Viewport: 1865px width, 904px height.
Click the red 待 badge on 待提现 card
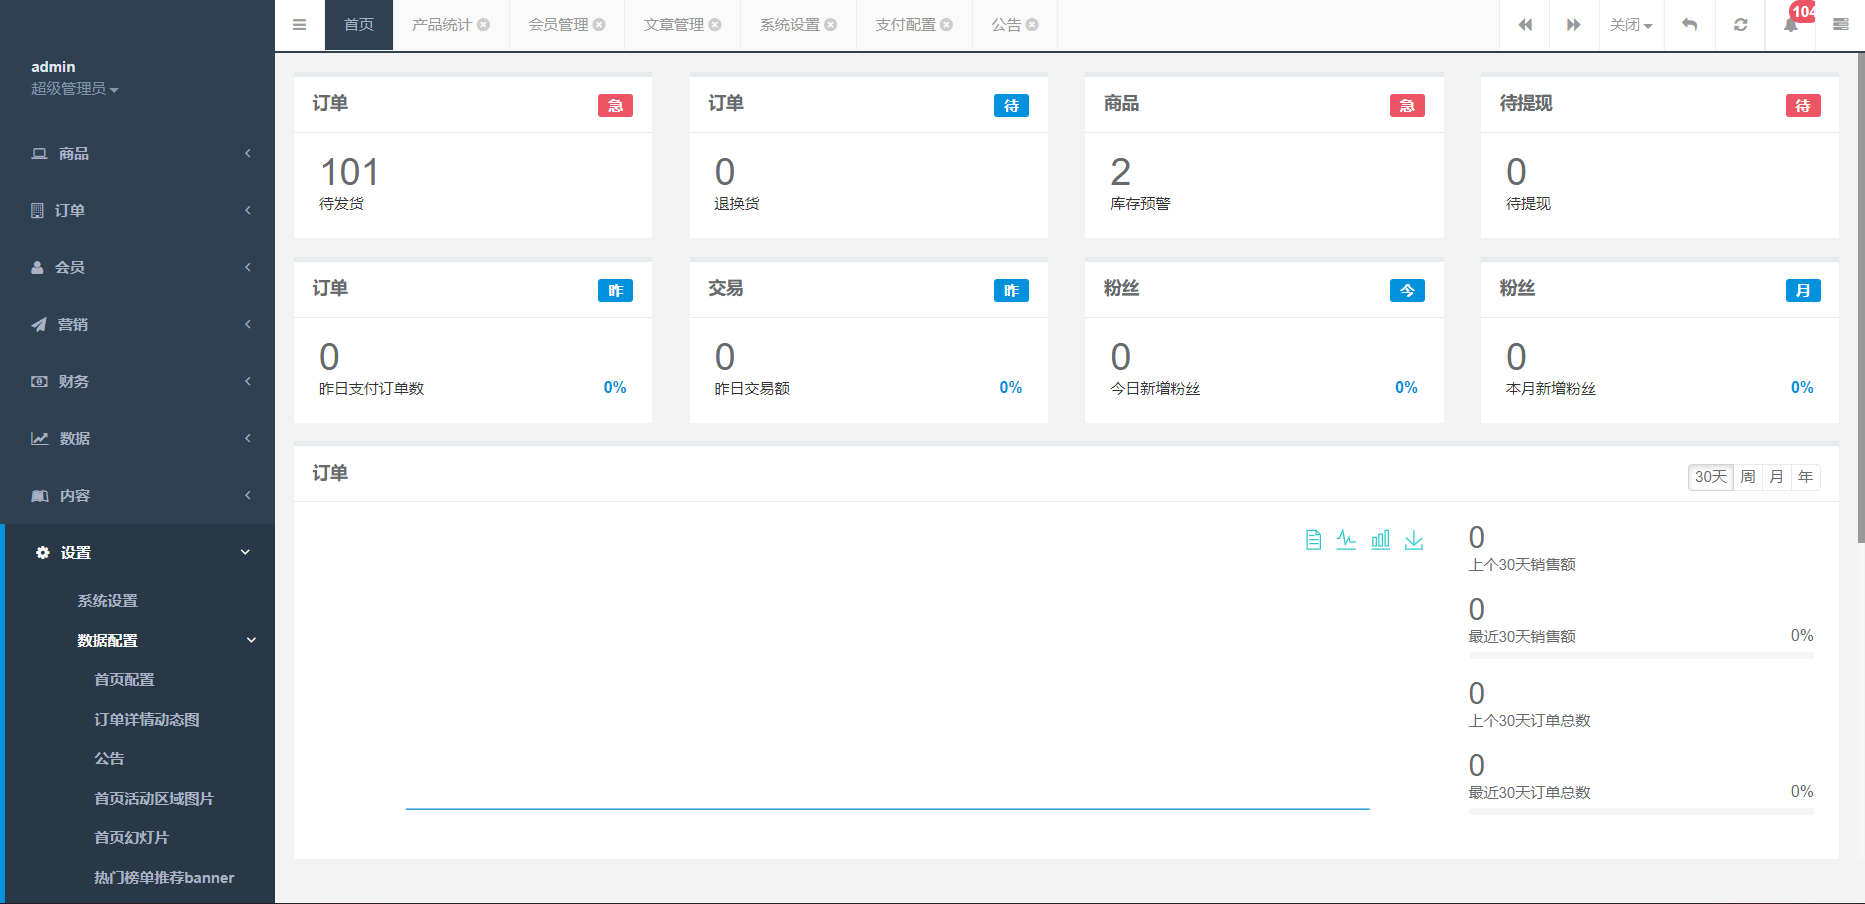point(1803,106)
